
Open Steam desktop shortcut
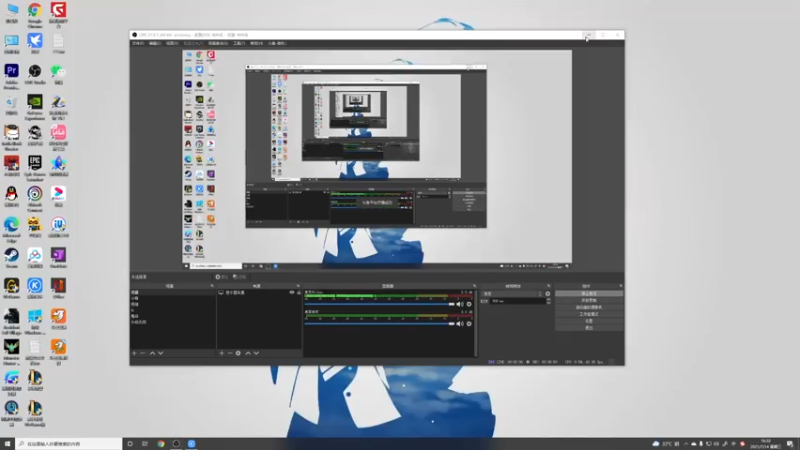pos(11,258)
